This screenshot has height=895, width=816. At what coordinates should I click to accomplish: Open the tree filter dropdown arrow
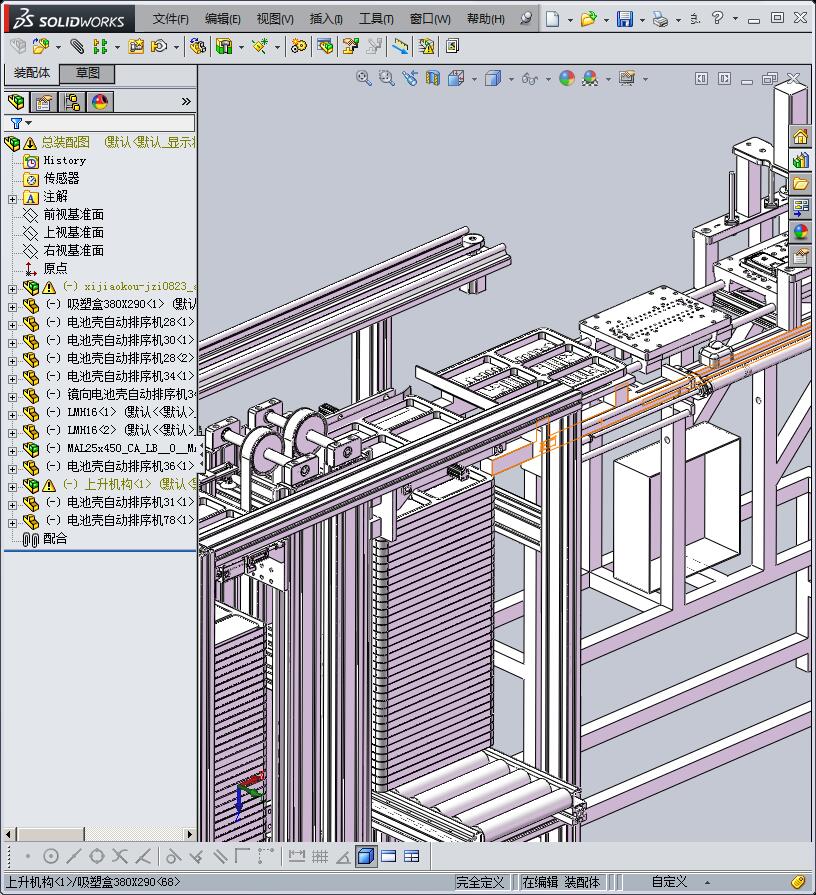pos(30,124)
